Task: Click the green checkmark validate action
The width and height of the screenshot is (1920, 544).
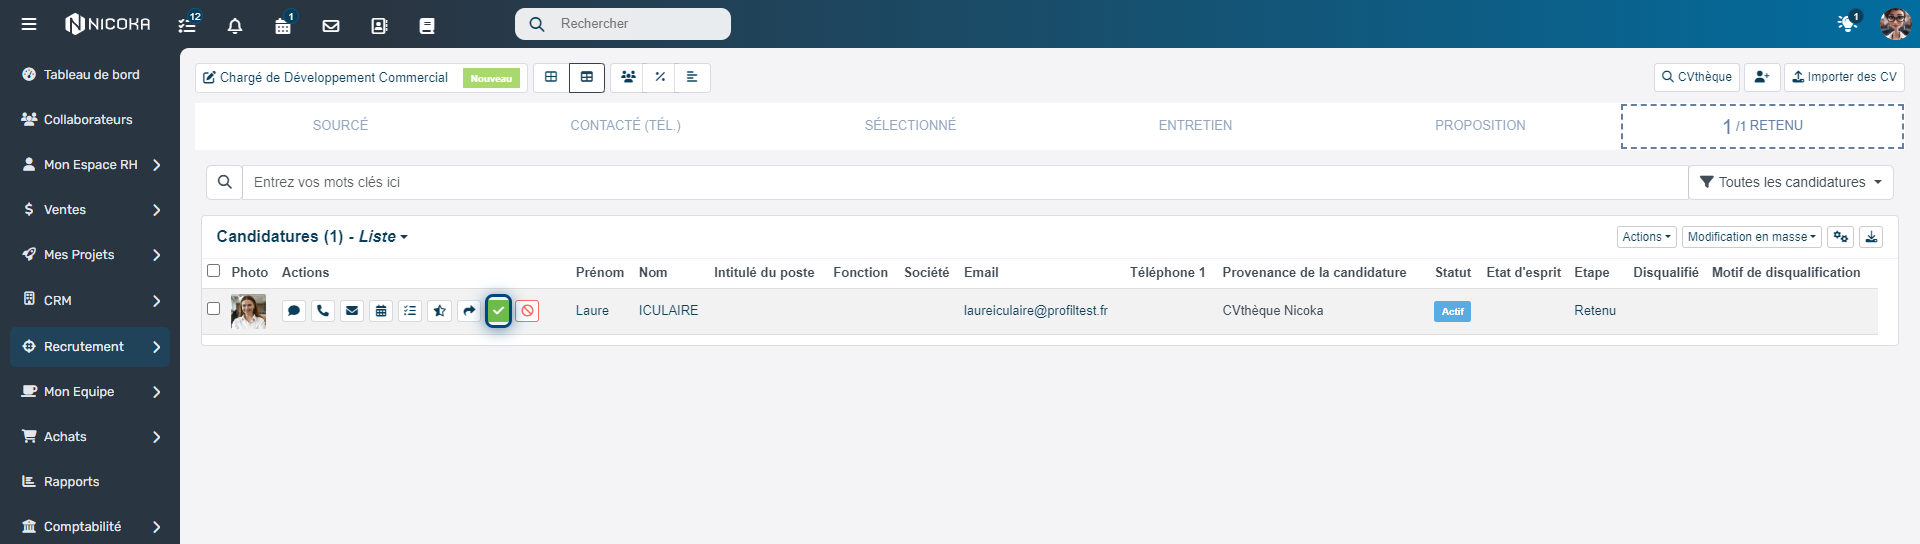Action: click(498, 311)
